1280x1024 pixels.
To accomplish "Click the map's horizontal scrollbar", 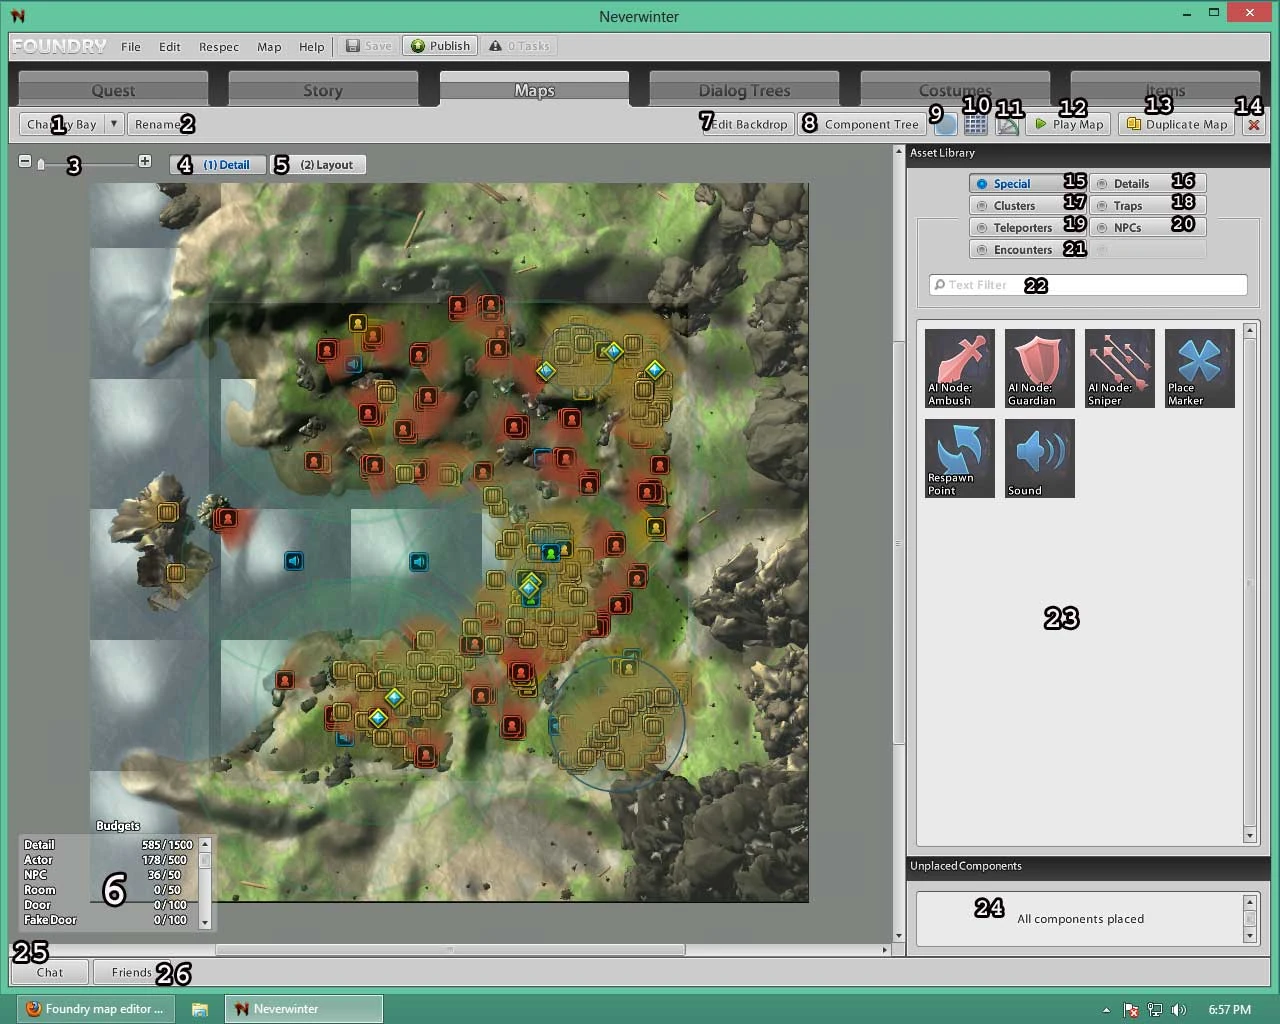I will (450, 949).
